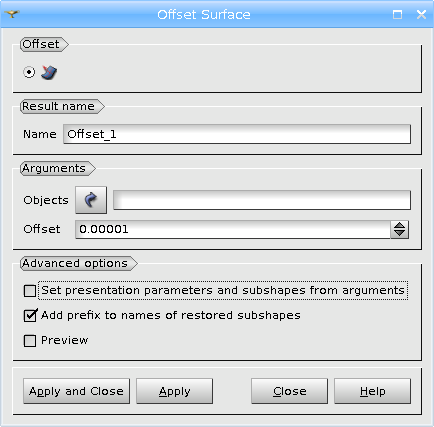Enable the Preview checkbox
Viewport: 434px width, 427px height.
click(30, 341)
